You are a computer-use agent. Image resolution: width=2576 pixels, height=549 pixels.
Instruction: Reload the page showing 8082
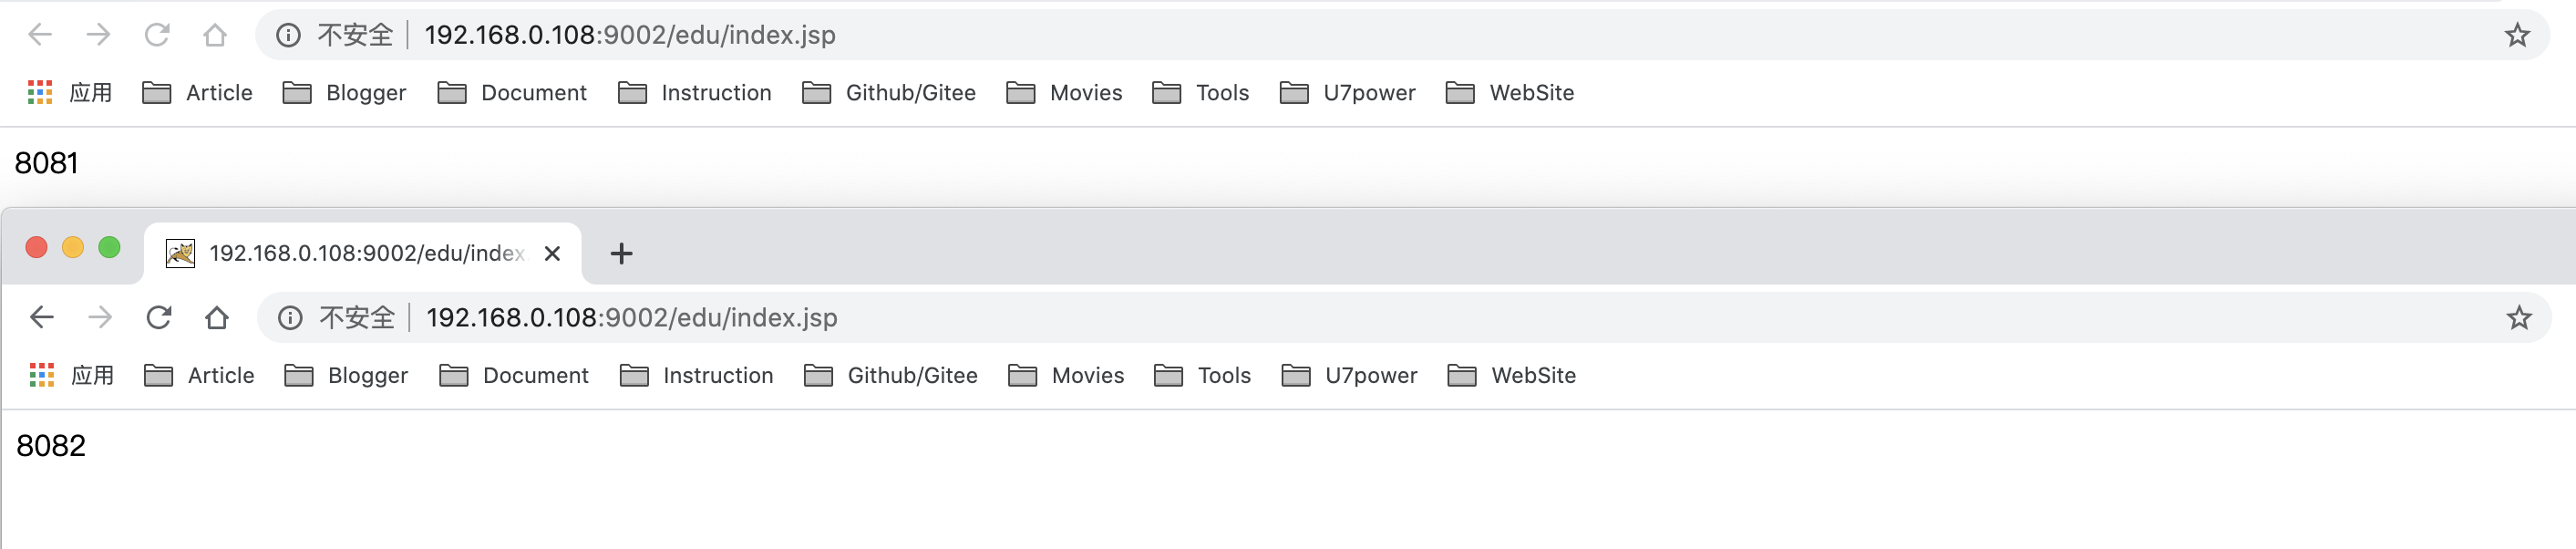[159, 318]
